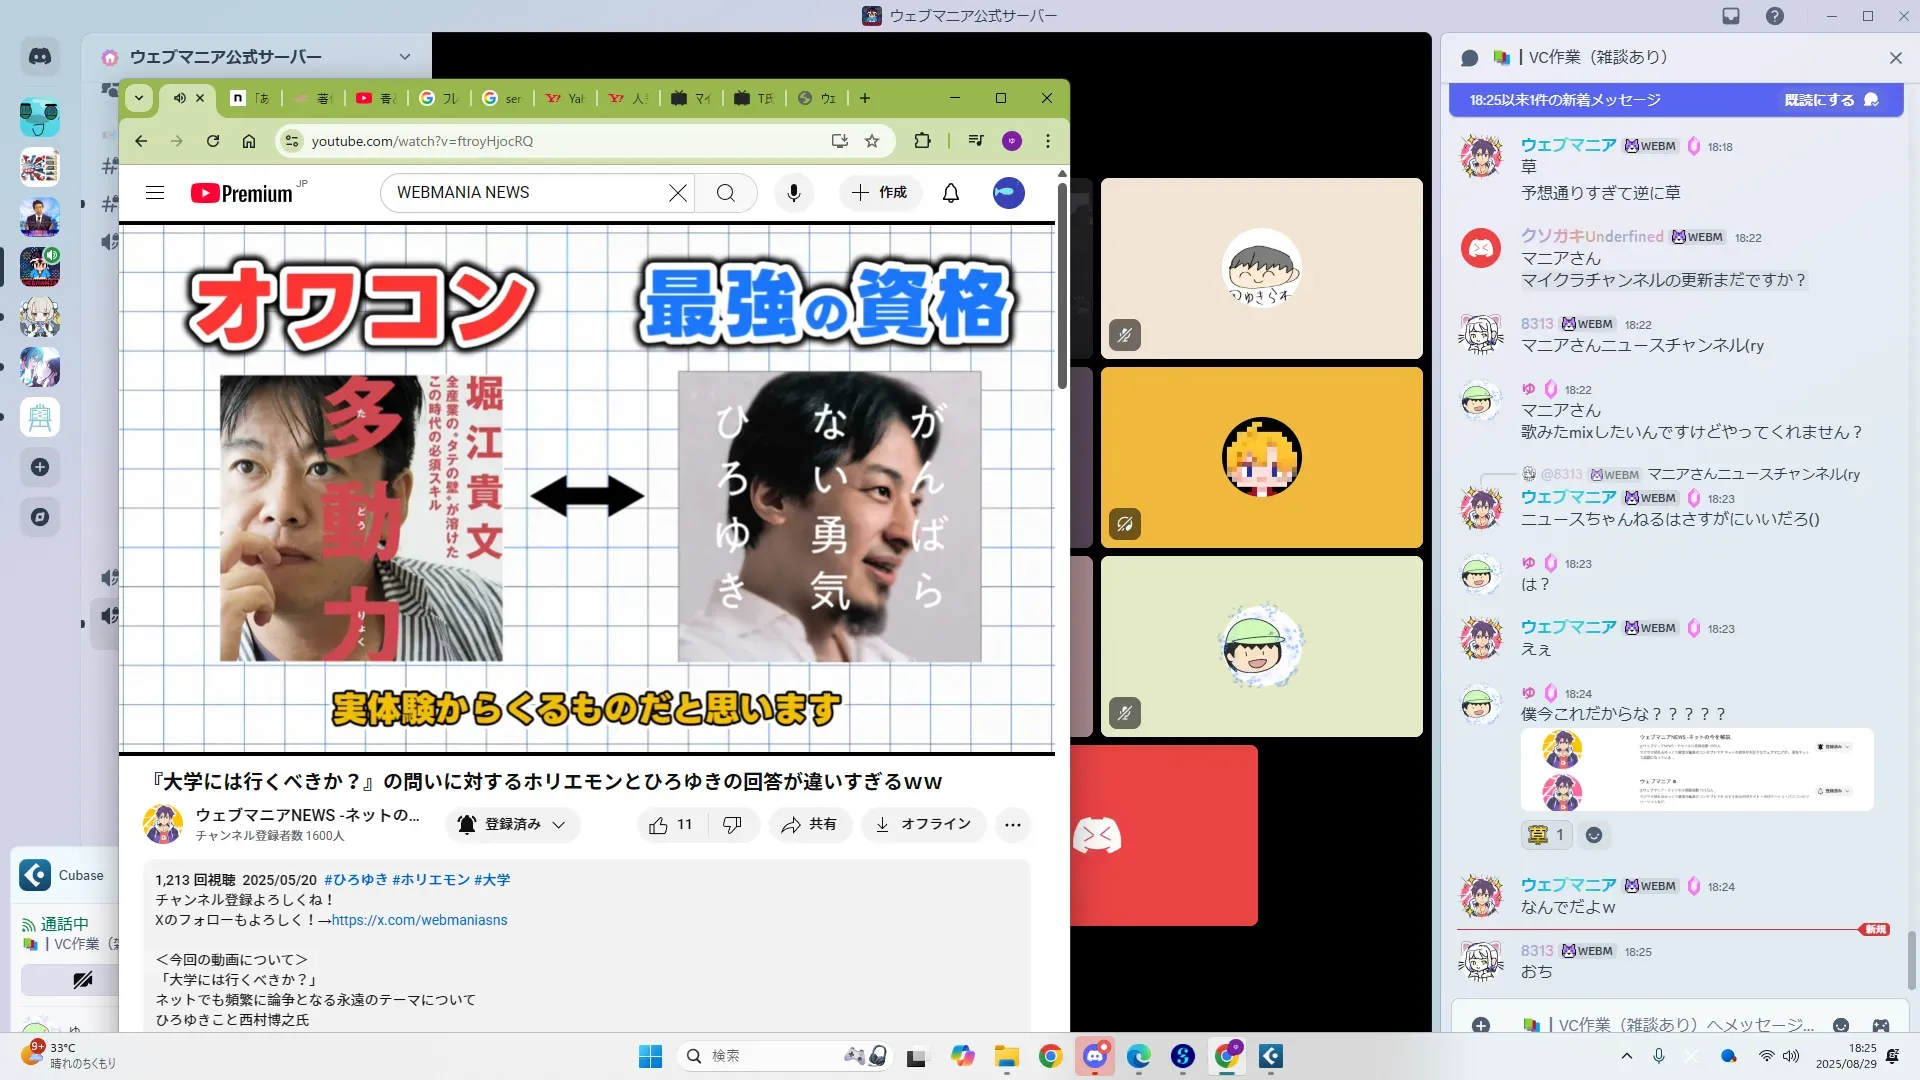Expand the 登録済み subscription dropdown
Image resolution: width=1920 pixels, height=1080 pixels.
(513, 825)
